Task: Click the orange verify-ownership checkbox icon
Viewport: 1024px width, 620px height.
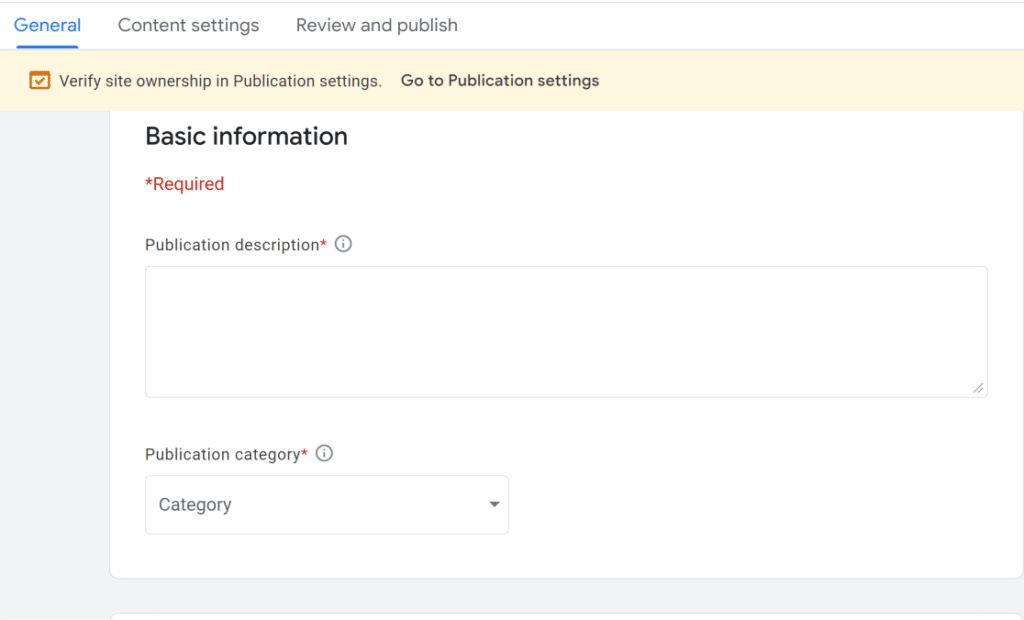Action: (x=39, y=80)
